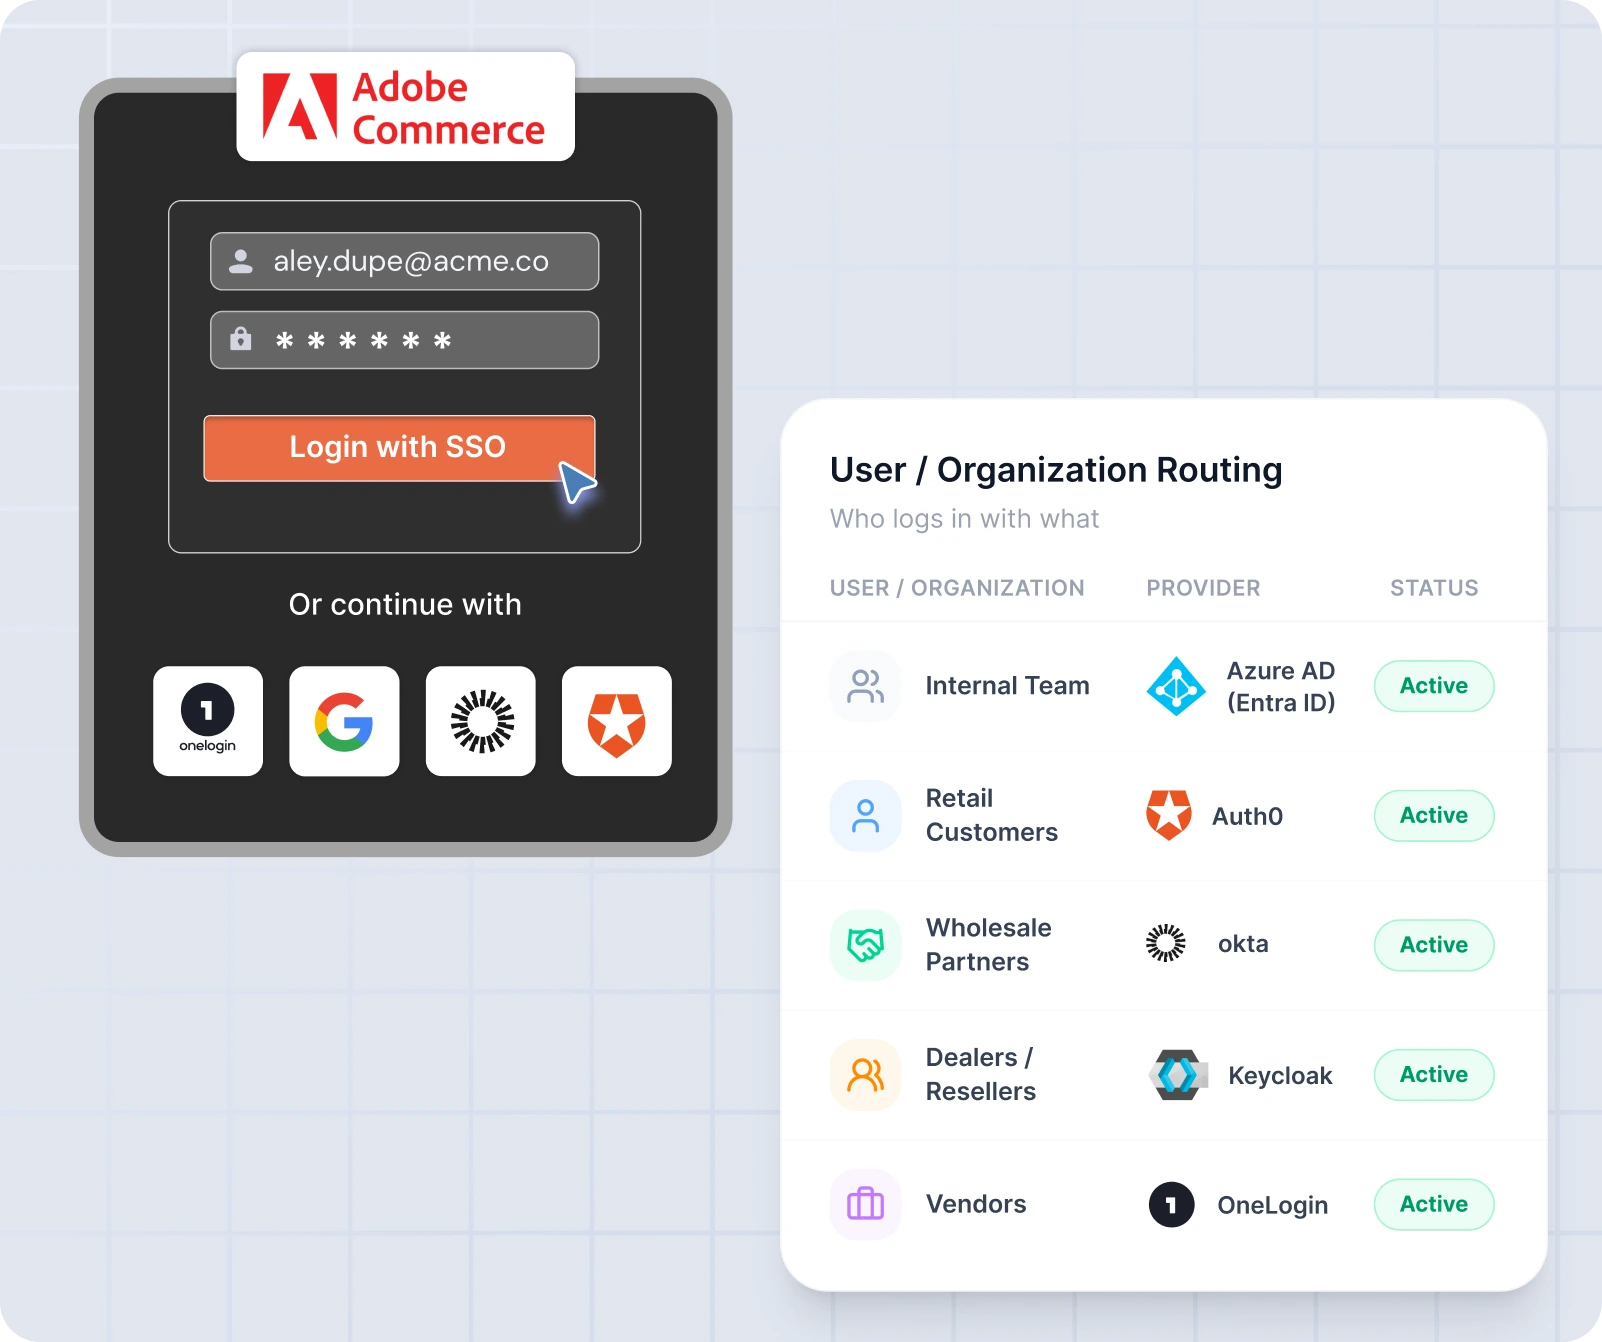Click the PROVIDER column header
Screen dimensions: 1602x1342
click(1203, 588)
